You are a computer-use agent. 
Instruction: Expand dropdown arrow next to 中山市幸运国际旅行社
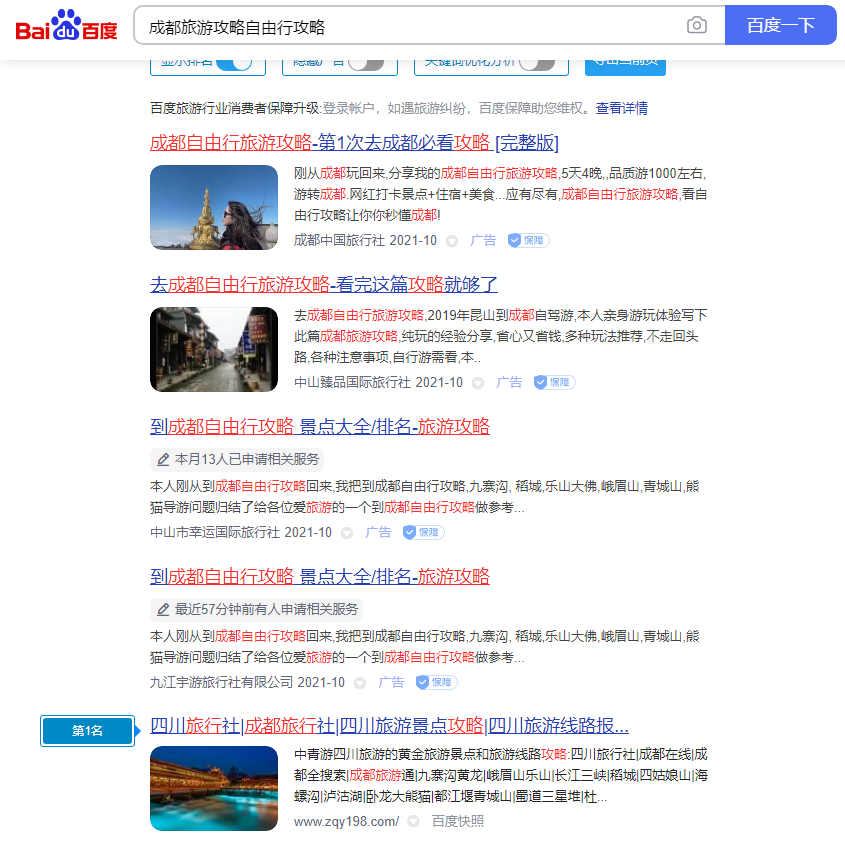pos(347,533)
